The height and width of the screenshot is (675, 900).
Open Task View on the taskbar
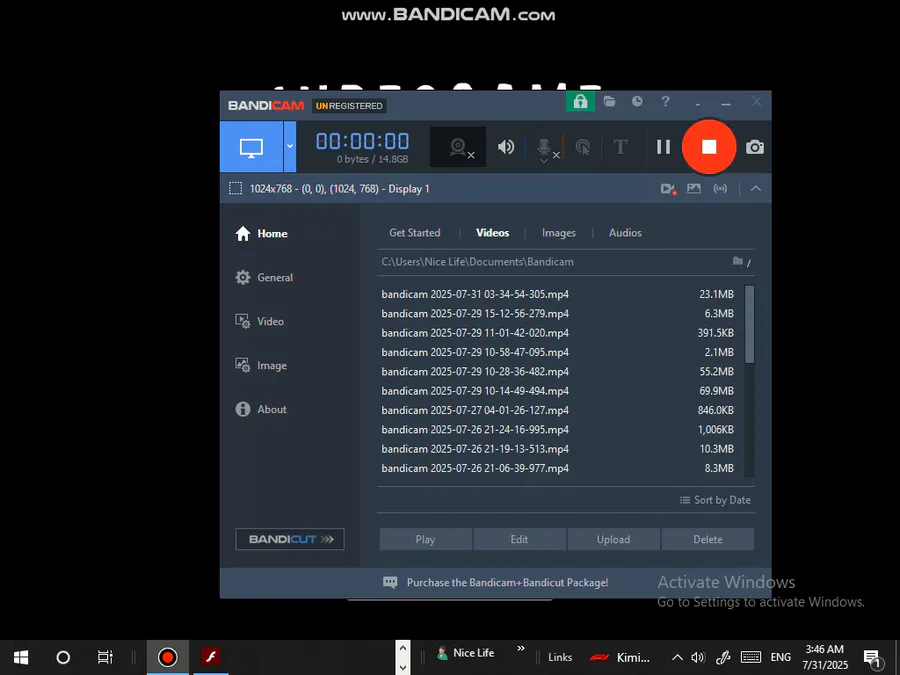pos(105,657)
